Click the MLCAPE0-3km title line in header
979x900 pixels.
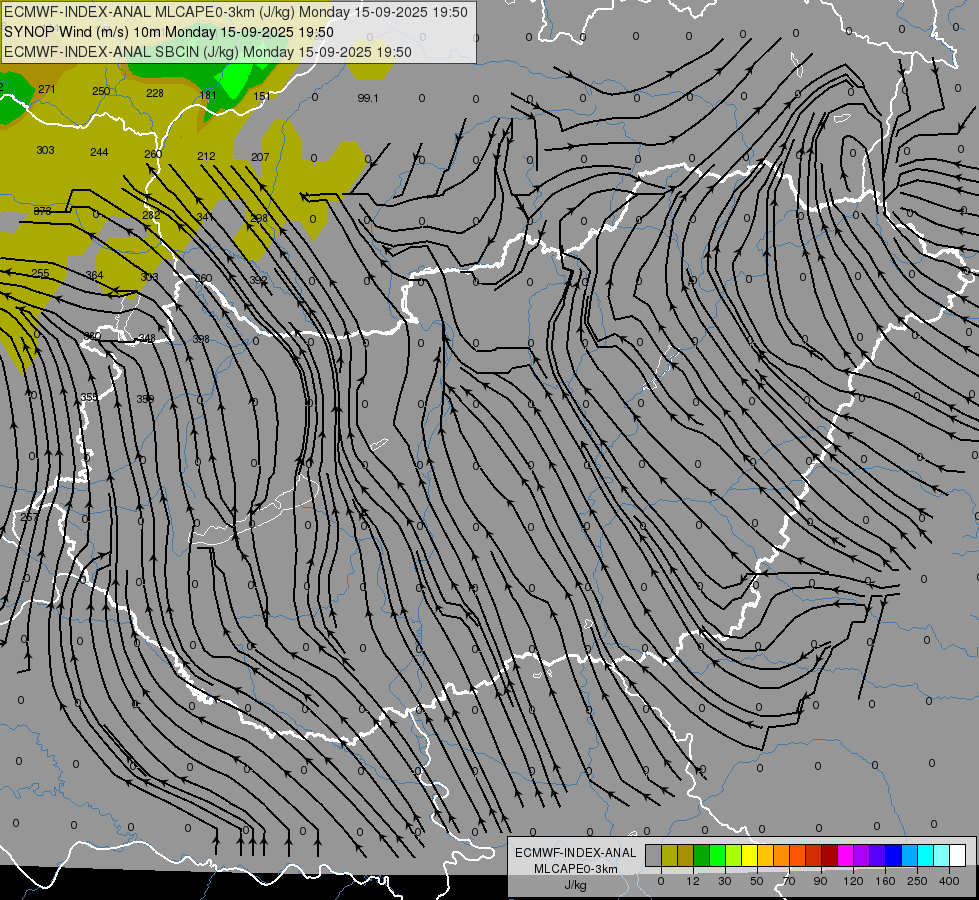[x=235, y=12]
